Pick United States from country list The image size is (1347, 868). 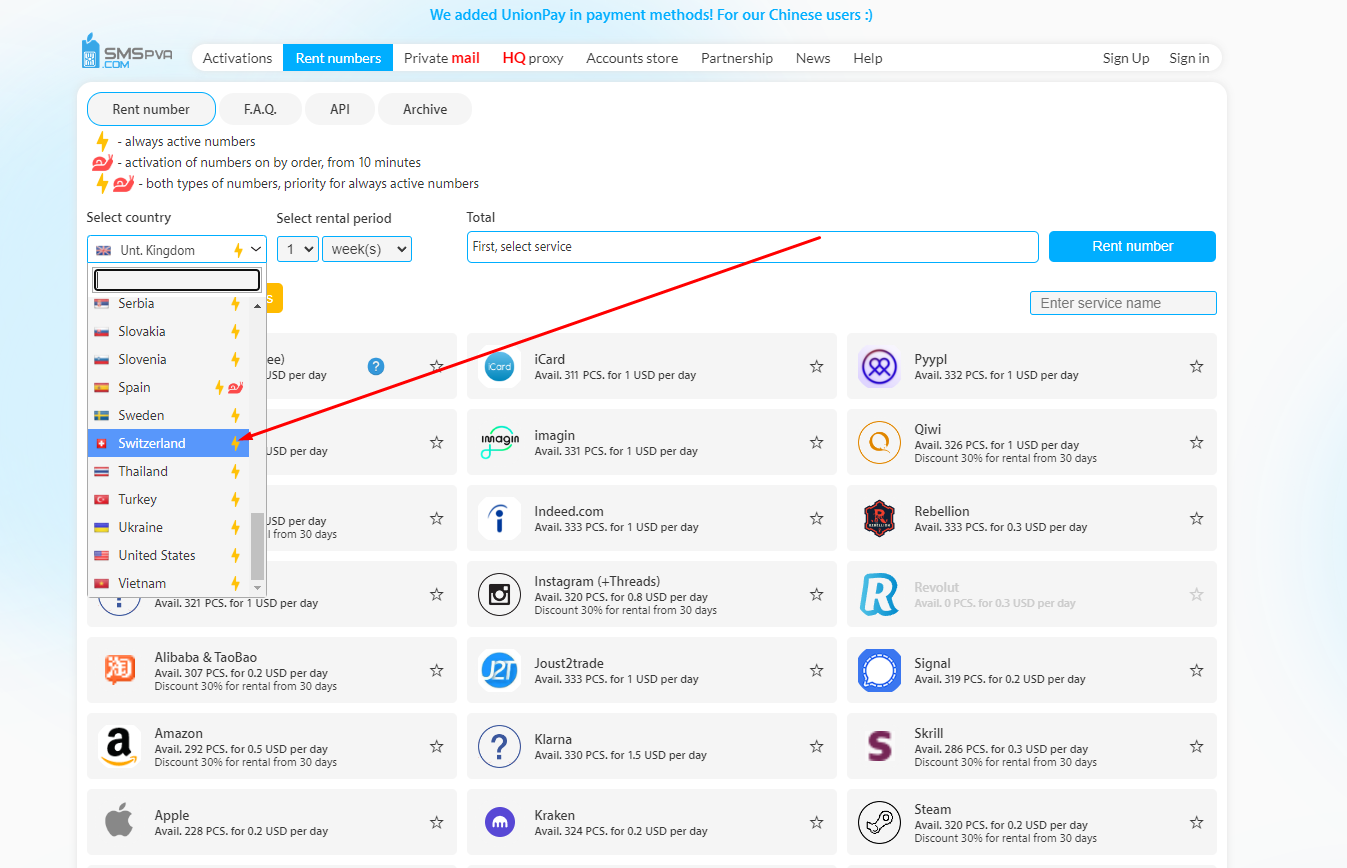click(168, 555)
